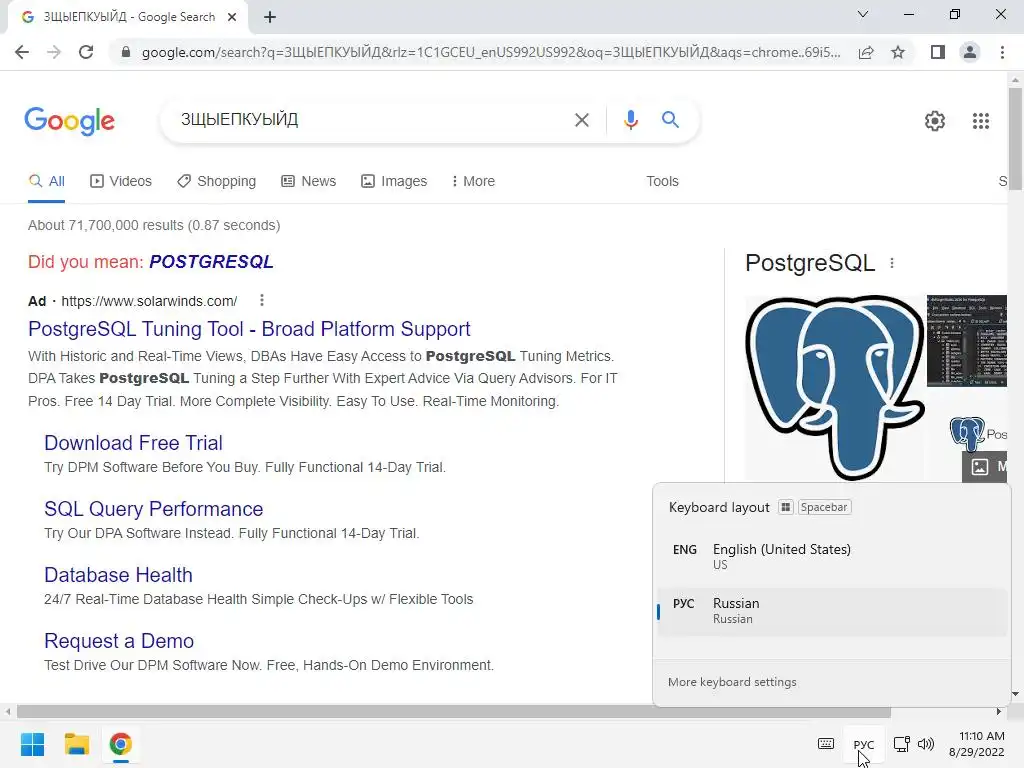The height and width of the screenshot is (768, 1024).
Task: Open network status tray icon
Action: click(x=902, y=744)
